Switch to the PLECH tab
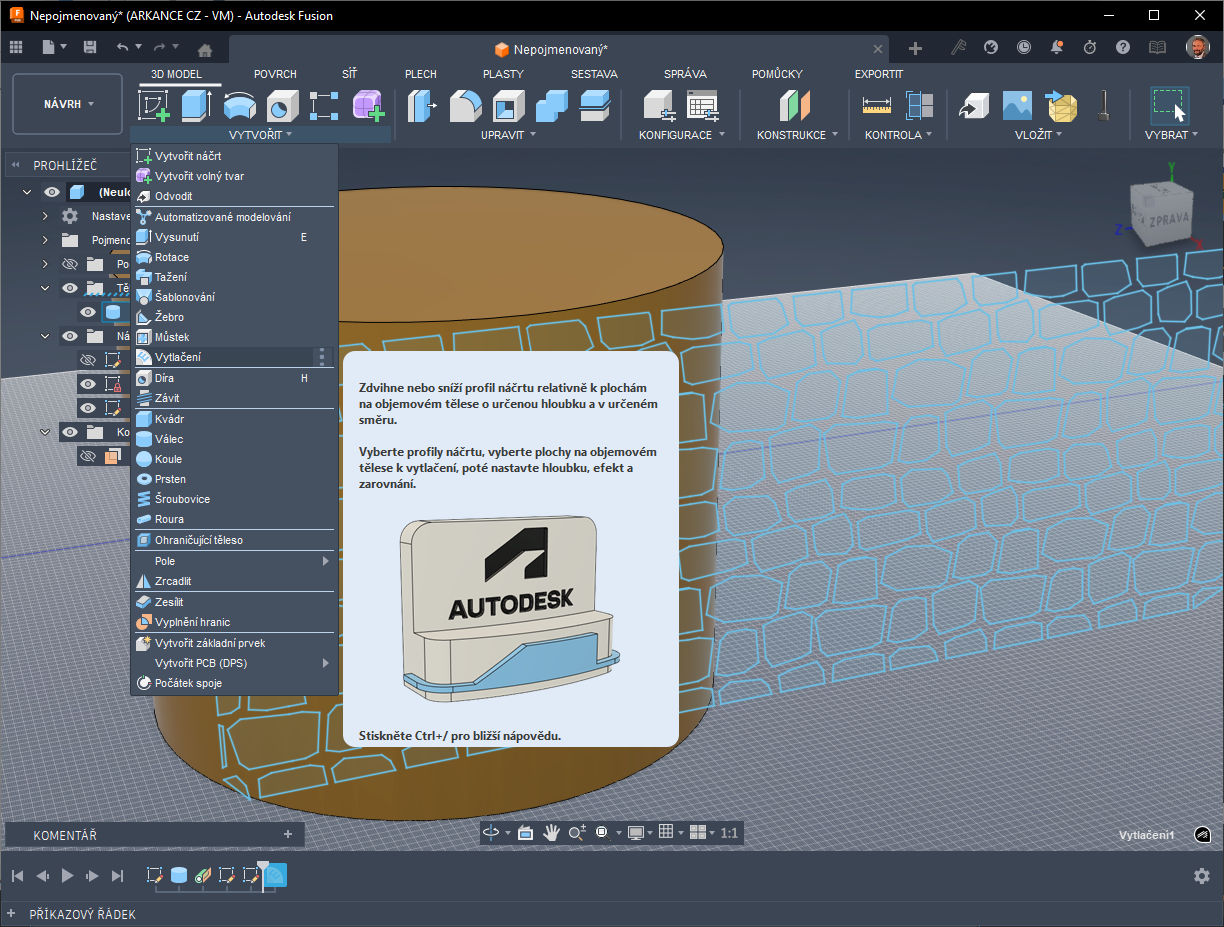The image size is (1224, 927). point(420,74)
